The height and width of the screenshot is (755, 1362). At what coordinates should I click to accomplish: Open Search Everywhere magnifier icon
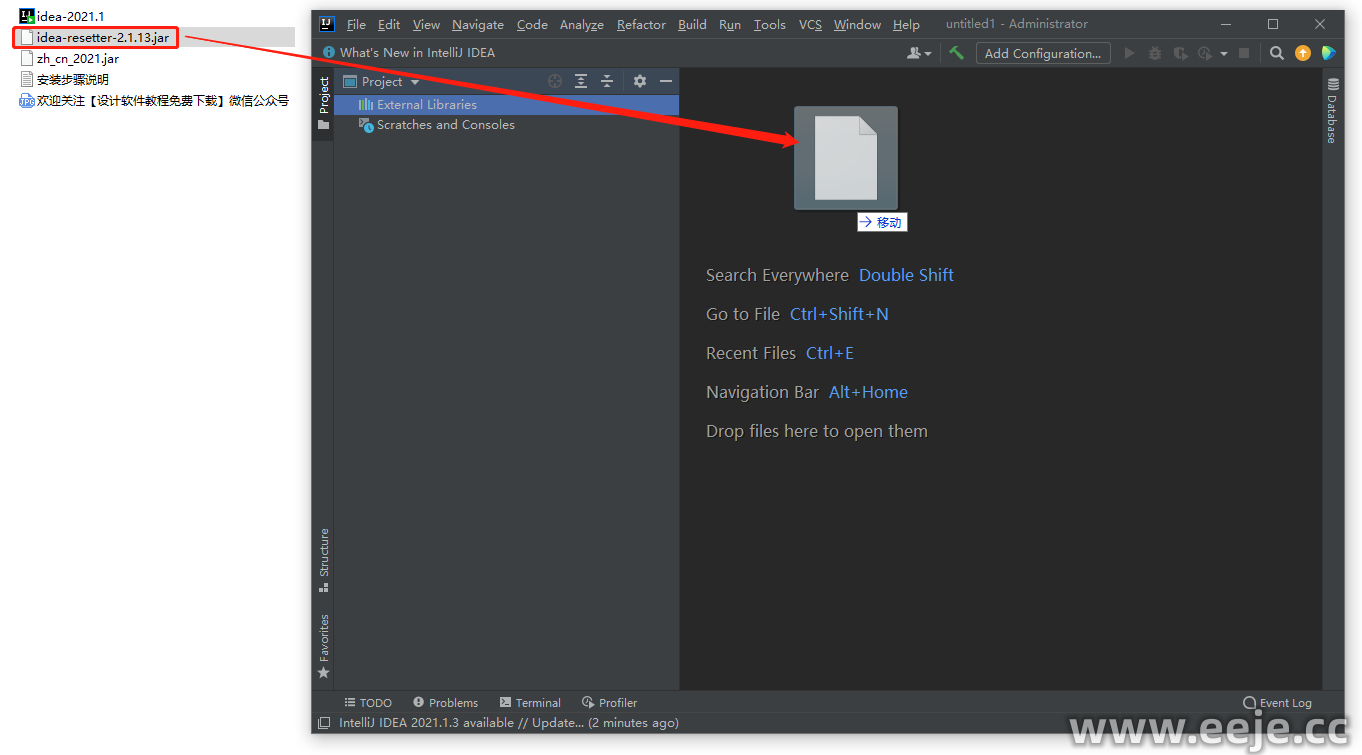(1276, 53)
